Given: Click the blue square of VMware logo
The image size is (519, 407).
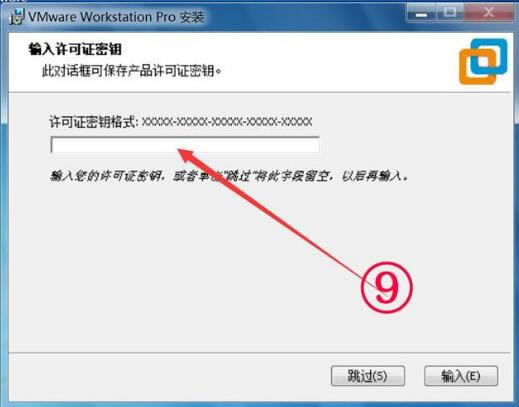Looking at the screenshot, I should pyautogui.click(x=489, y=57).
